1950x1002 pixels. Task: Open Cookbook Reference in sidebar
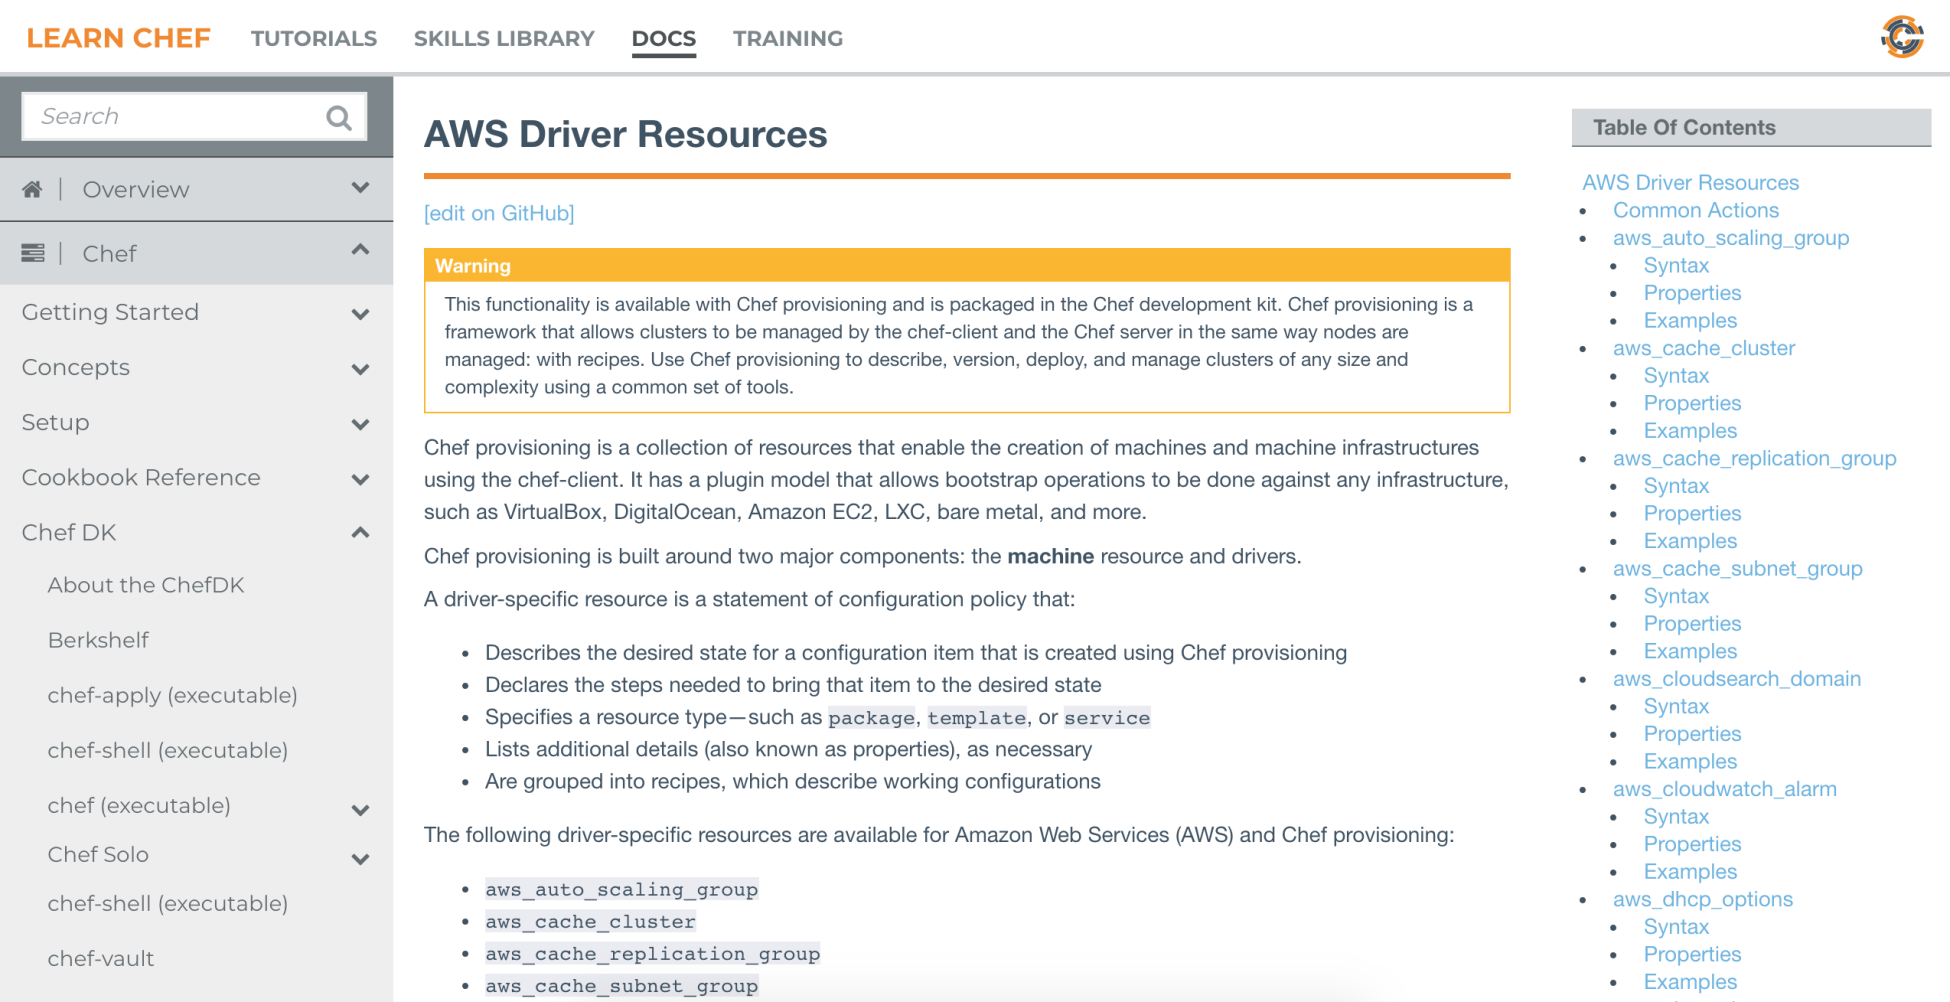click(x=141, y=477)
